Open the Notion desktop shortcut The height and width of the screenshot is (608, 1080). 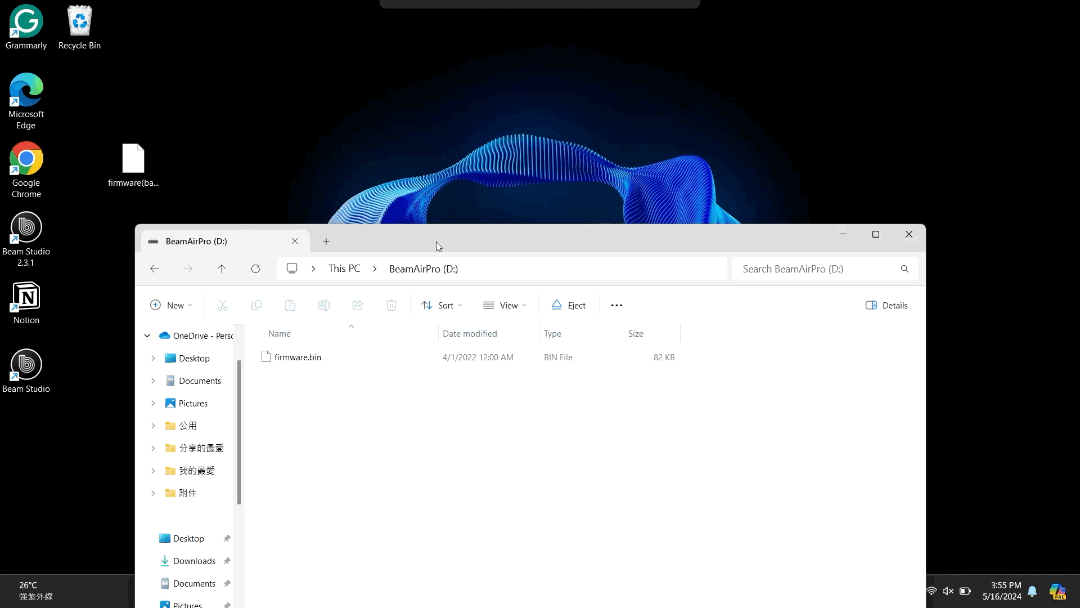(26, 302)
